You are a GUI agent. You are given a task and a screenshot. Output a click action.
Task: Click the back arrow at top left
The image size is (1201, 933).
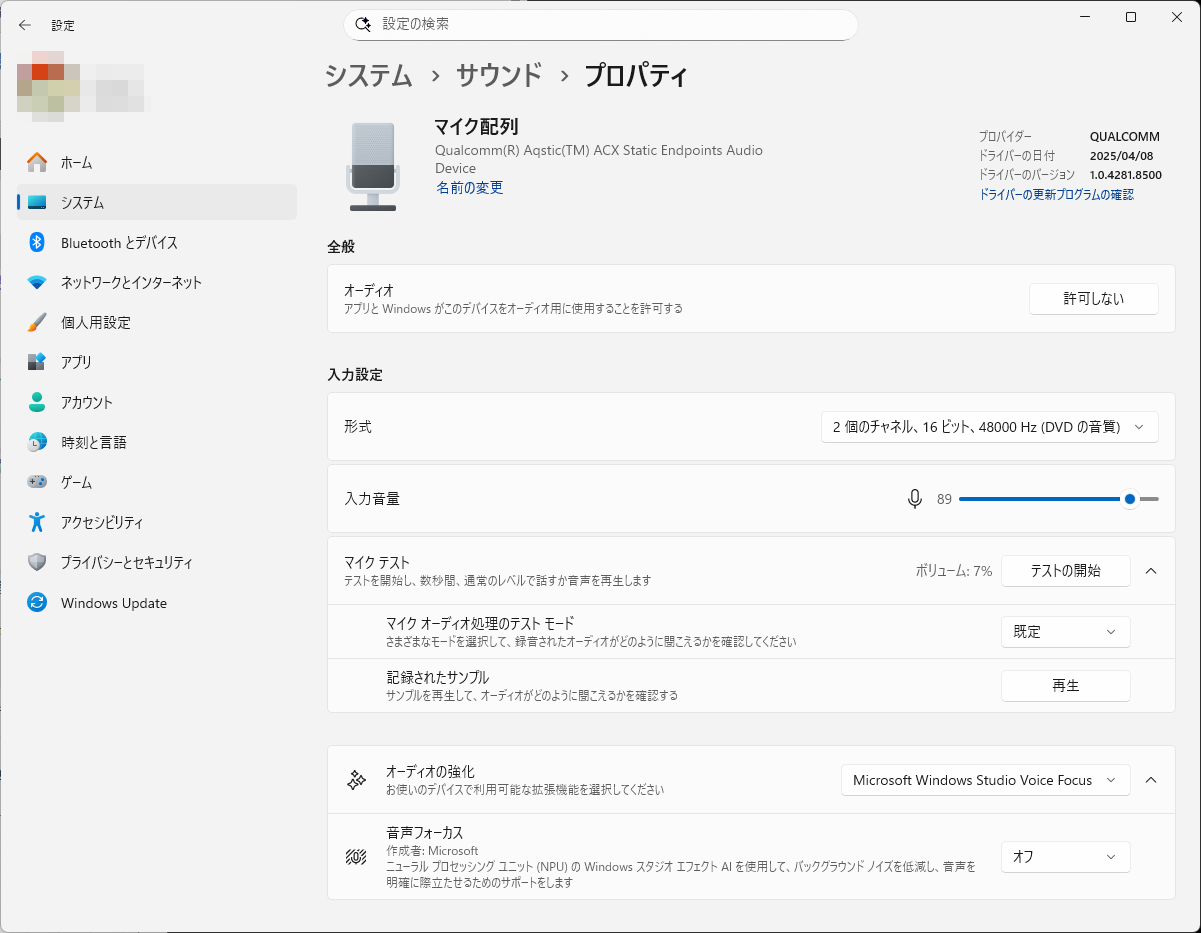pos(24,25)
